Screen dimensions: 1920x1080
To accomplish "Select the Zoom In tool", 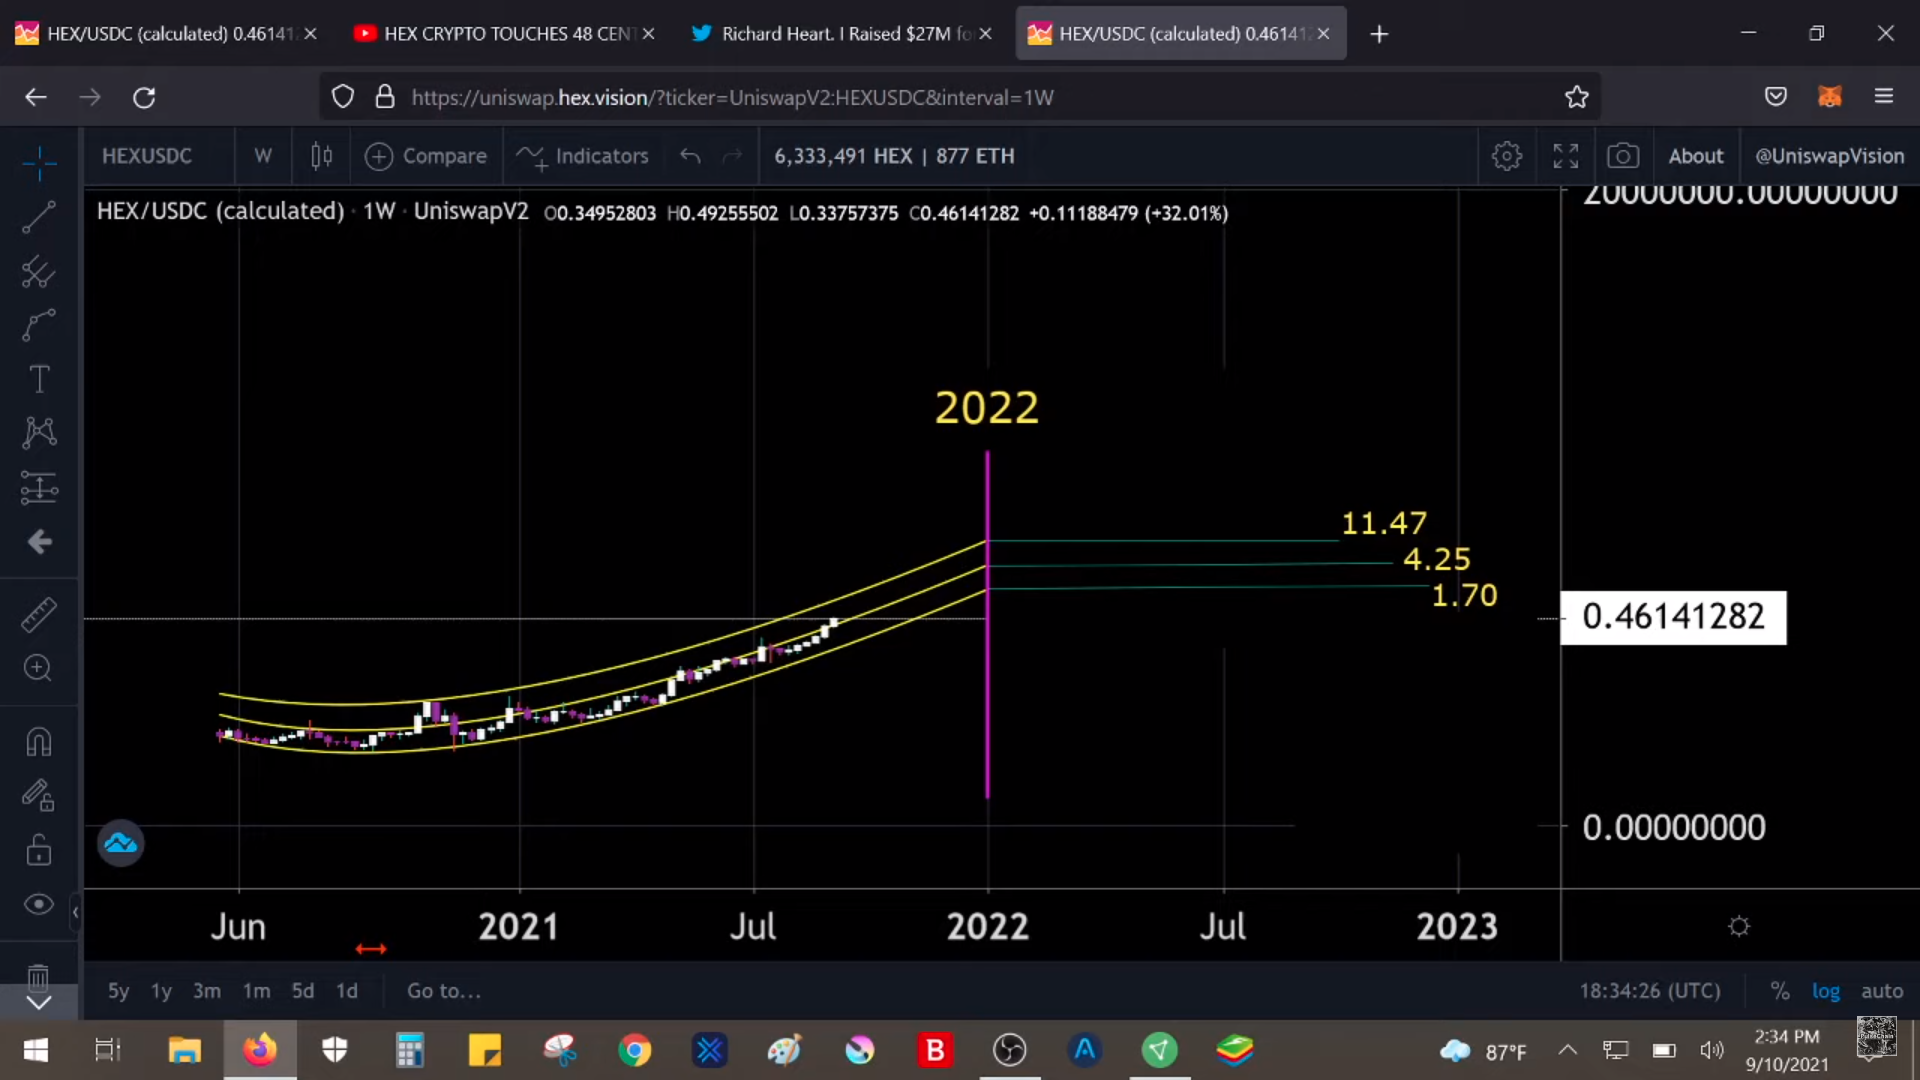I will pyautogui.click(x=39, y=668).
